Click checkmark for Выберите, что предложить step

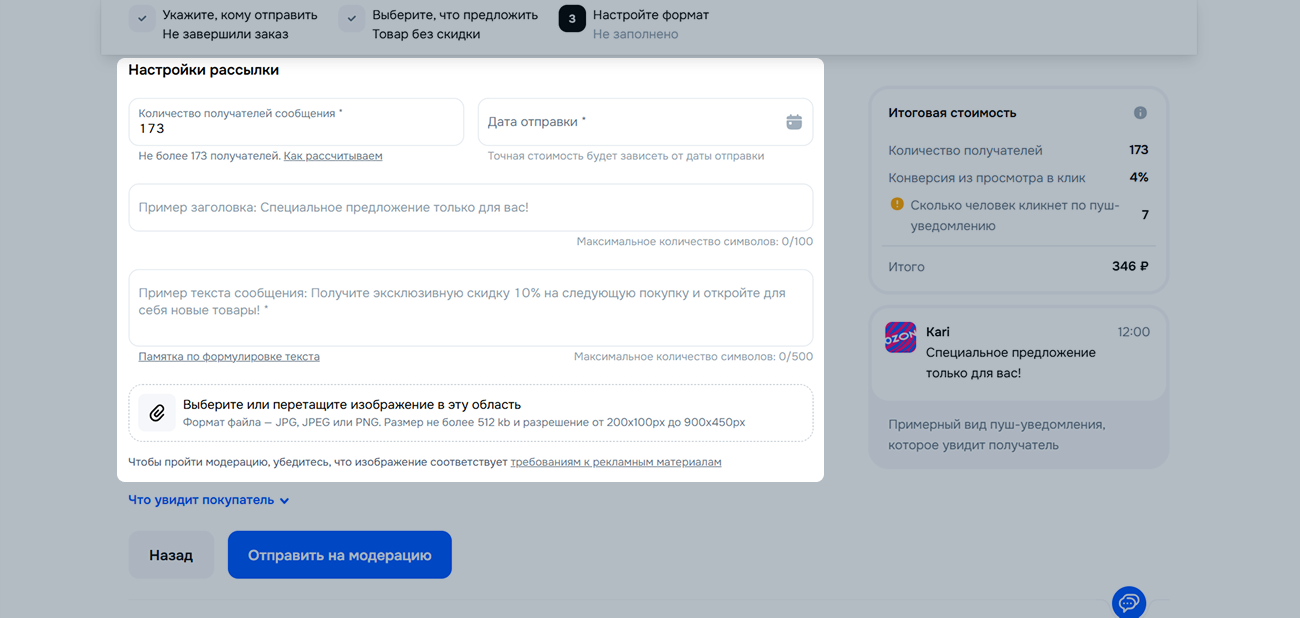coord(352,19)
